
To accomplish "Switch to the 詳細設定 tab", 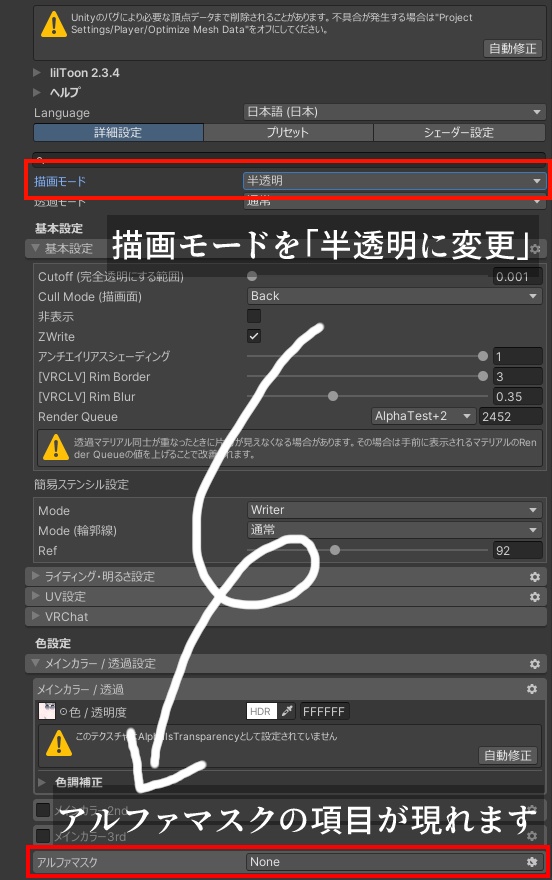I will 118,132.
